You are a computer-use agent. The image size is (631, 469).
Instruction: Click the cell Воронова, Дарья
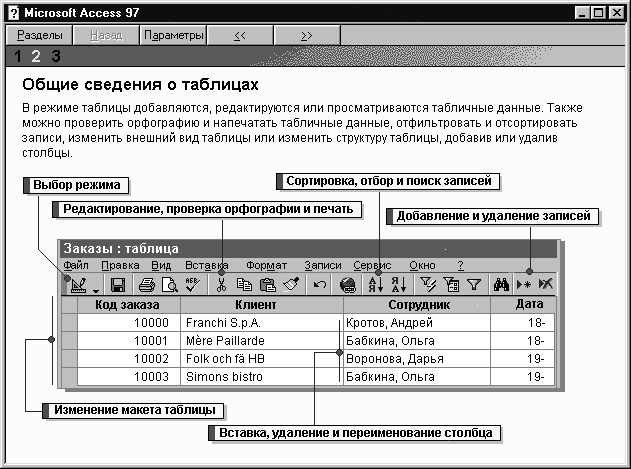tap(417, 359)
